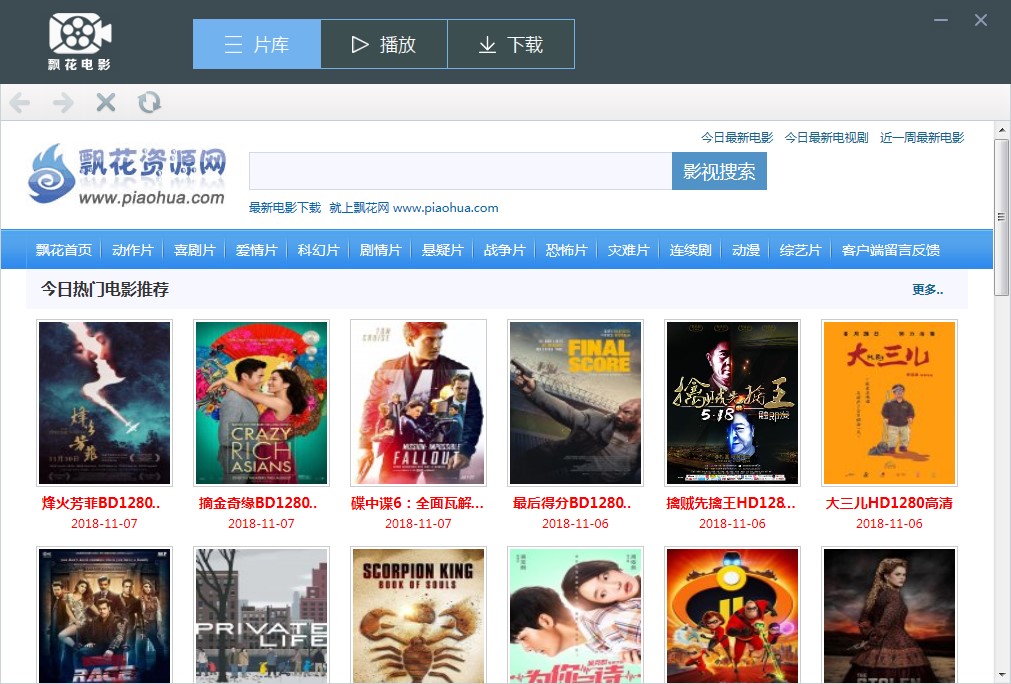Viewport: 1011px width, 684px height.
Task: Click the 就上飘花网 www.piaohua.com link
Action: [413, 208]
